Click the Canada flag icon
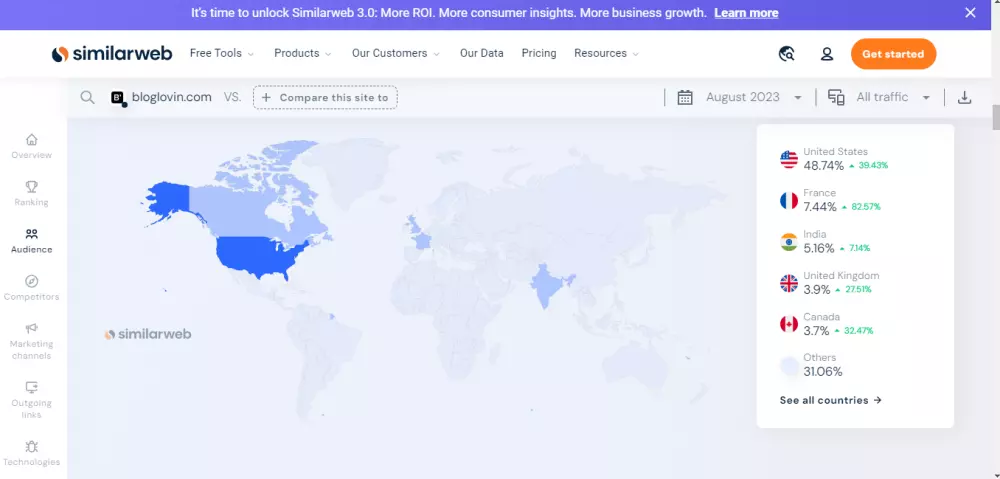1000x479 pixels. click(x=789, y=324)
